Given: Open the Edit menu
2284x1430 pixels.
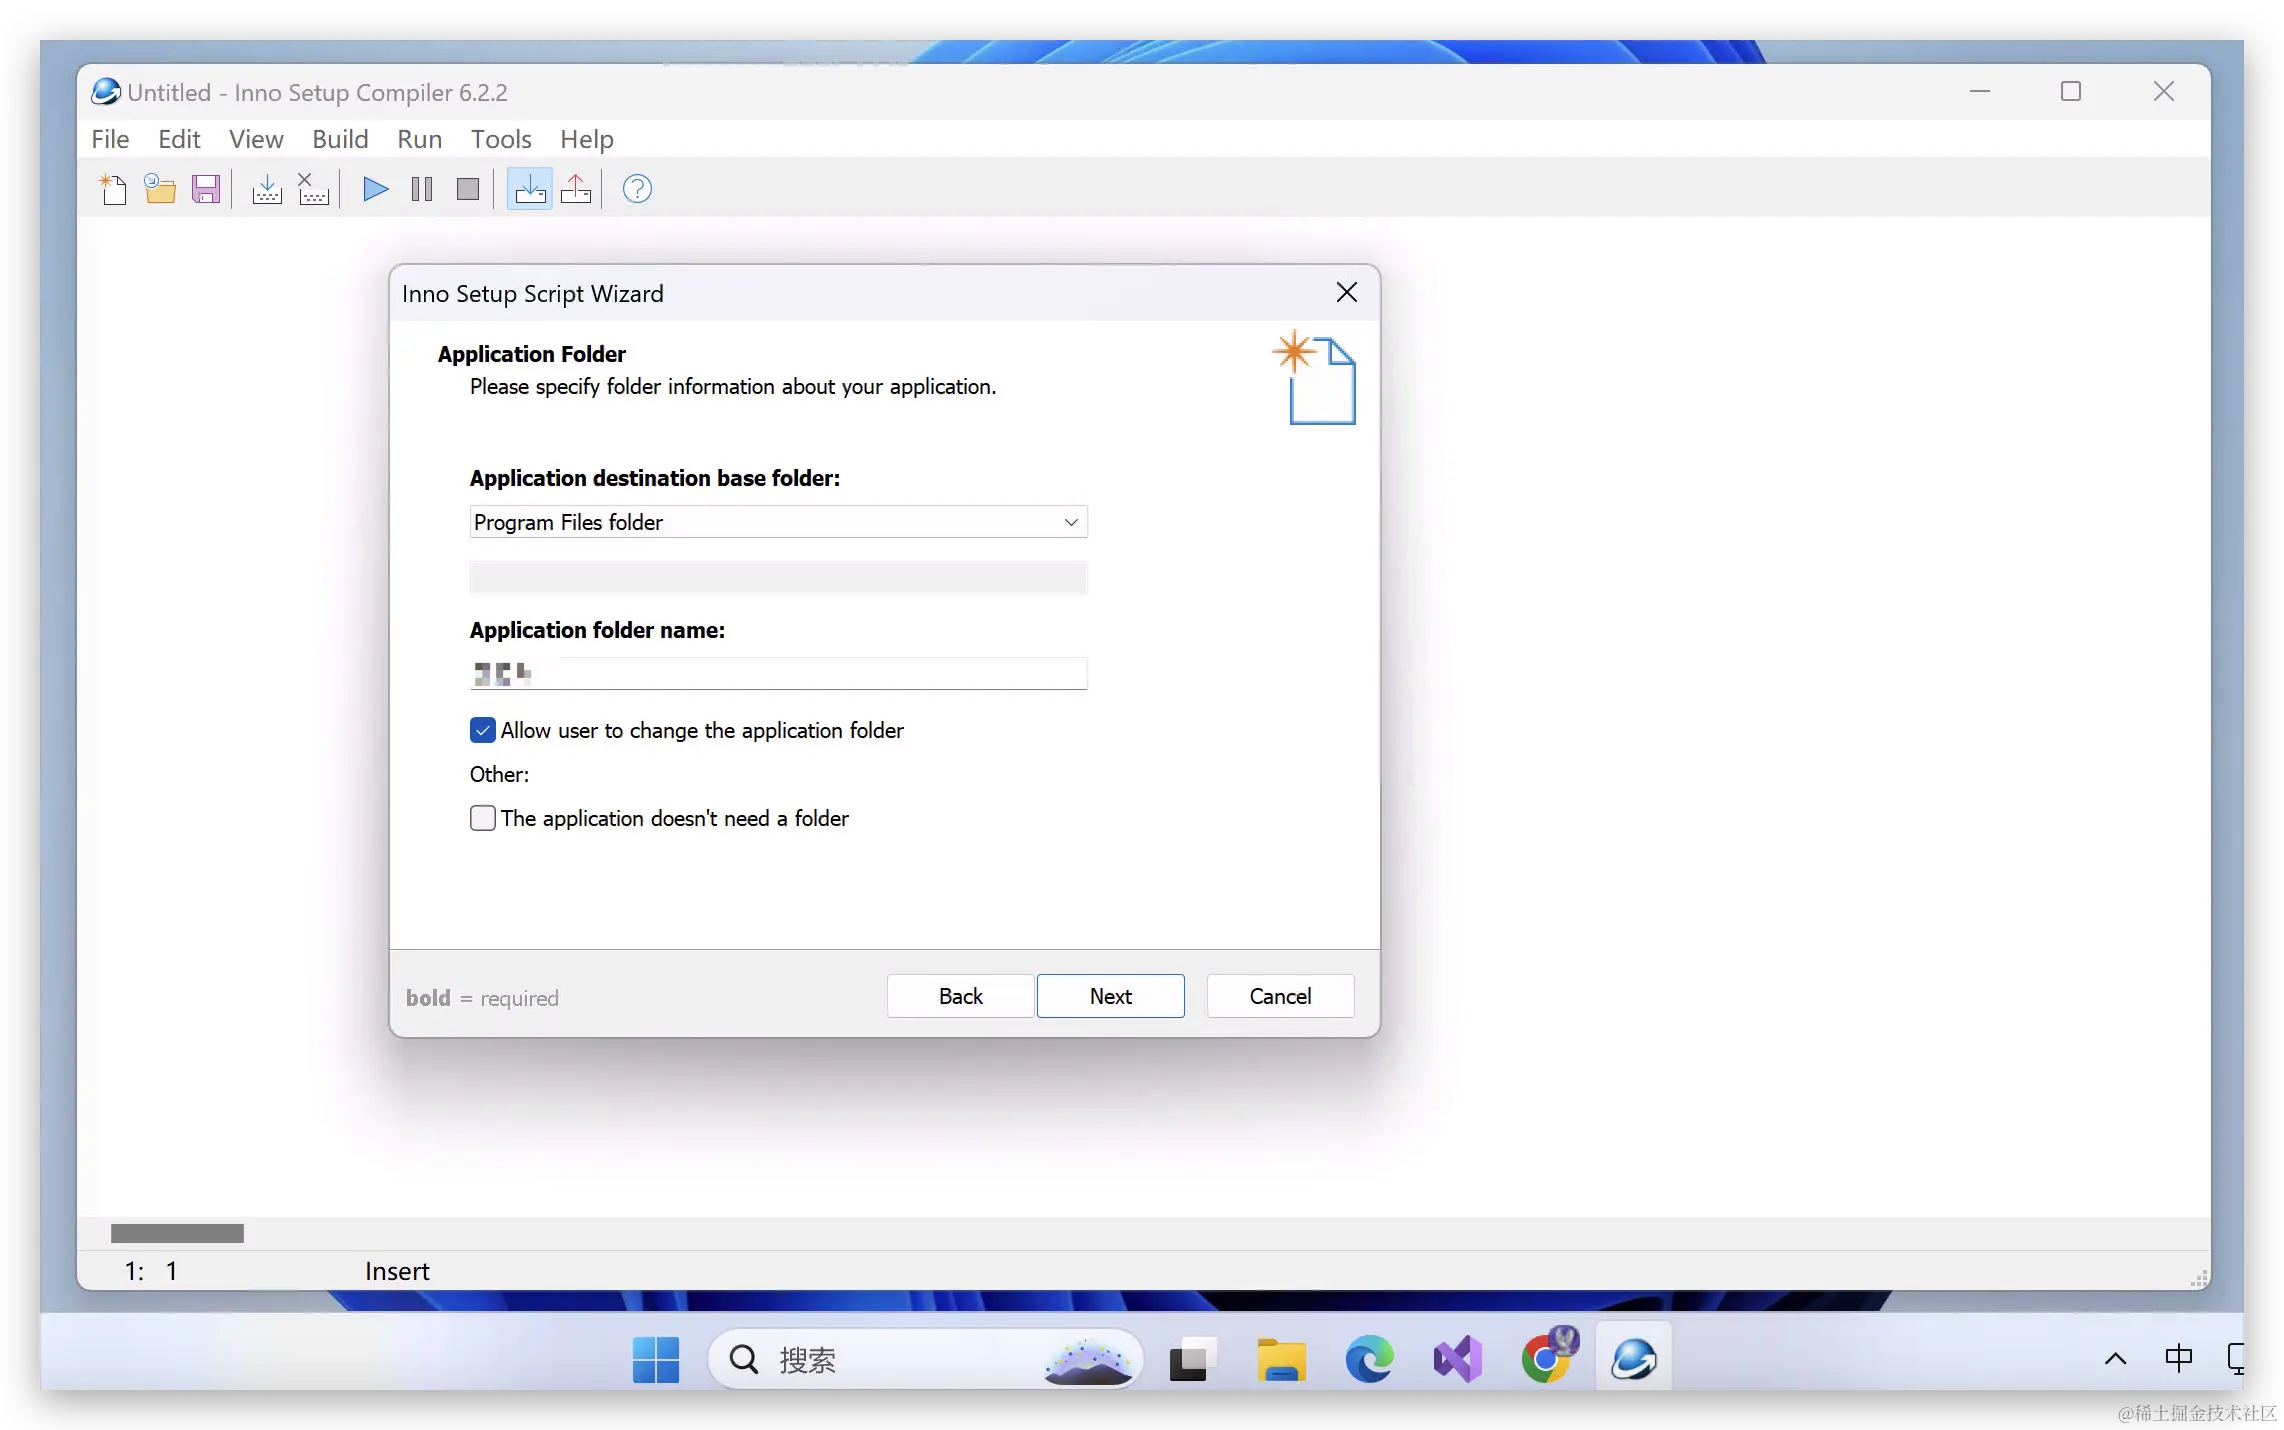Looking at the screenshot, I should point(179,139).
